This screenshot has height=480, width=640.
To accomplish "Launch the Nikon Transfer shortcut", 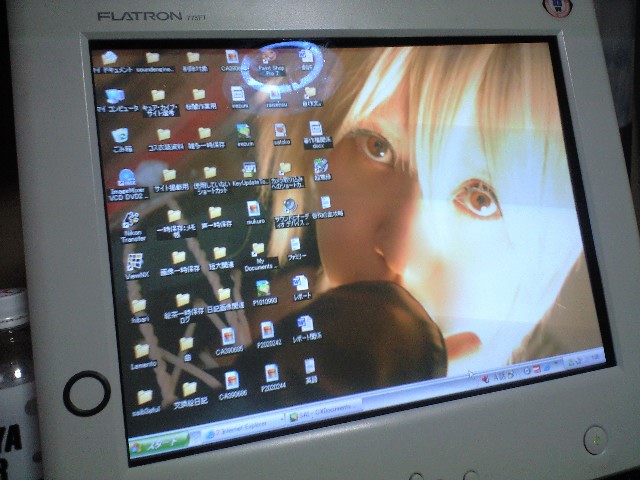I will 132,227.
